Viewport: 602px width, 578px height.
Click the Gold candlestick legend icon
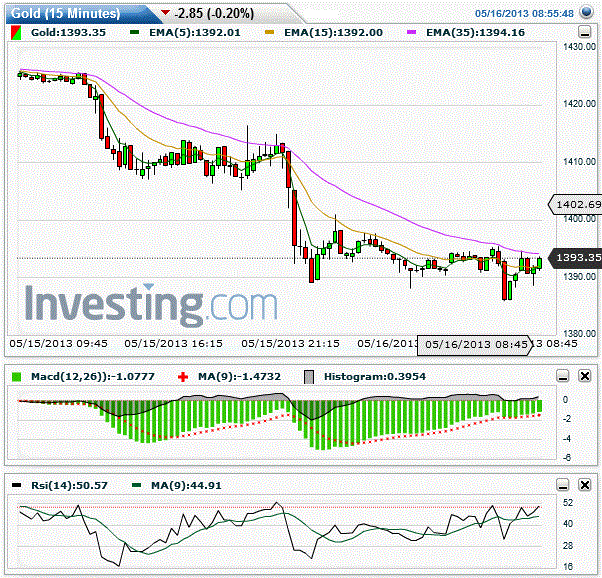pyautogui.click(x=16, y=33)
